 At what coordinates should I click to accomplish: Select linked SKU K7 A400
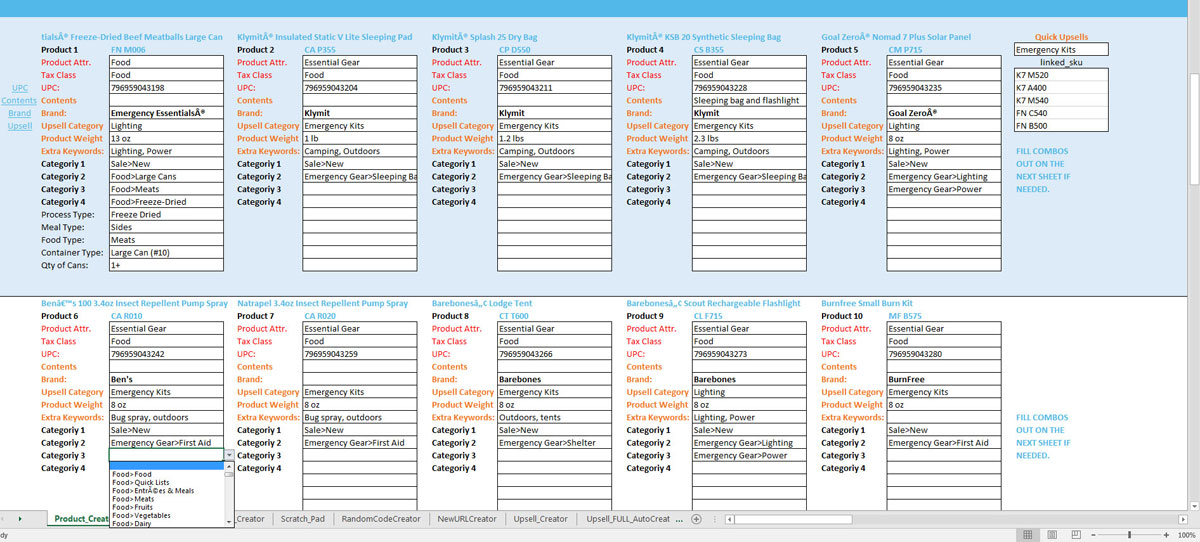[x=1061, y=88]
